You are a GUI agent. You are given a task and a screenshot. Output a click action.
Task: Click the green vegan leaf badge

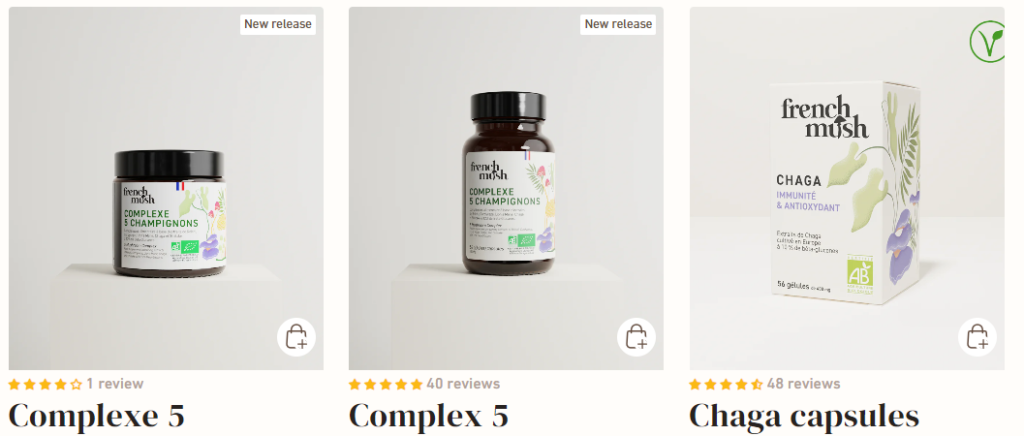tap(987, 41)
